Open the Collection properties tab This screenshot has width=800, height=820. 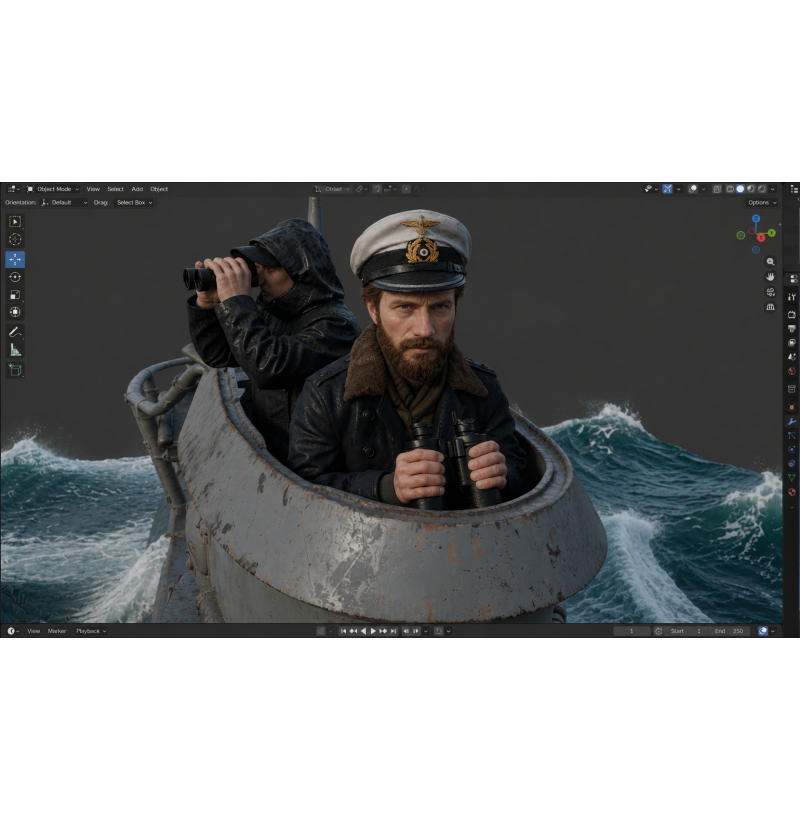[x=792, y=389]
